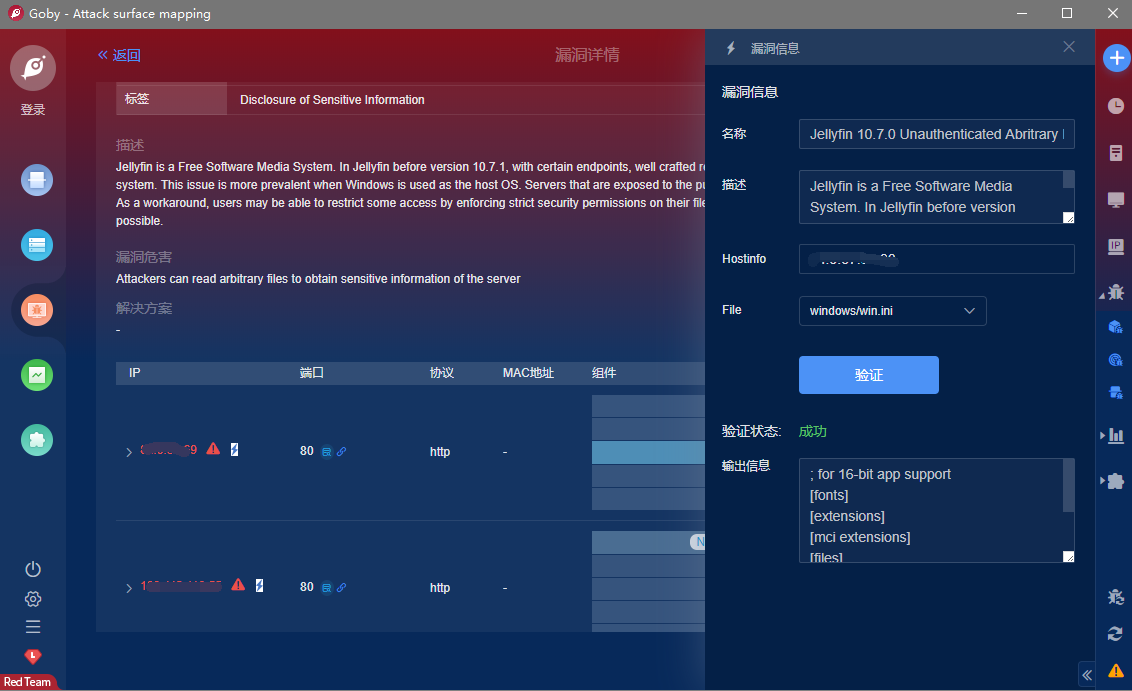Click lightning verify icon on first IP row
1132x691 pixels.
pos(235,450)
